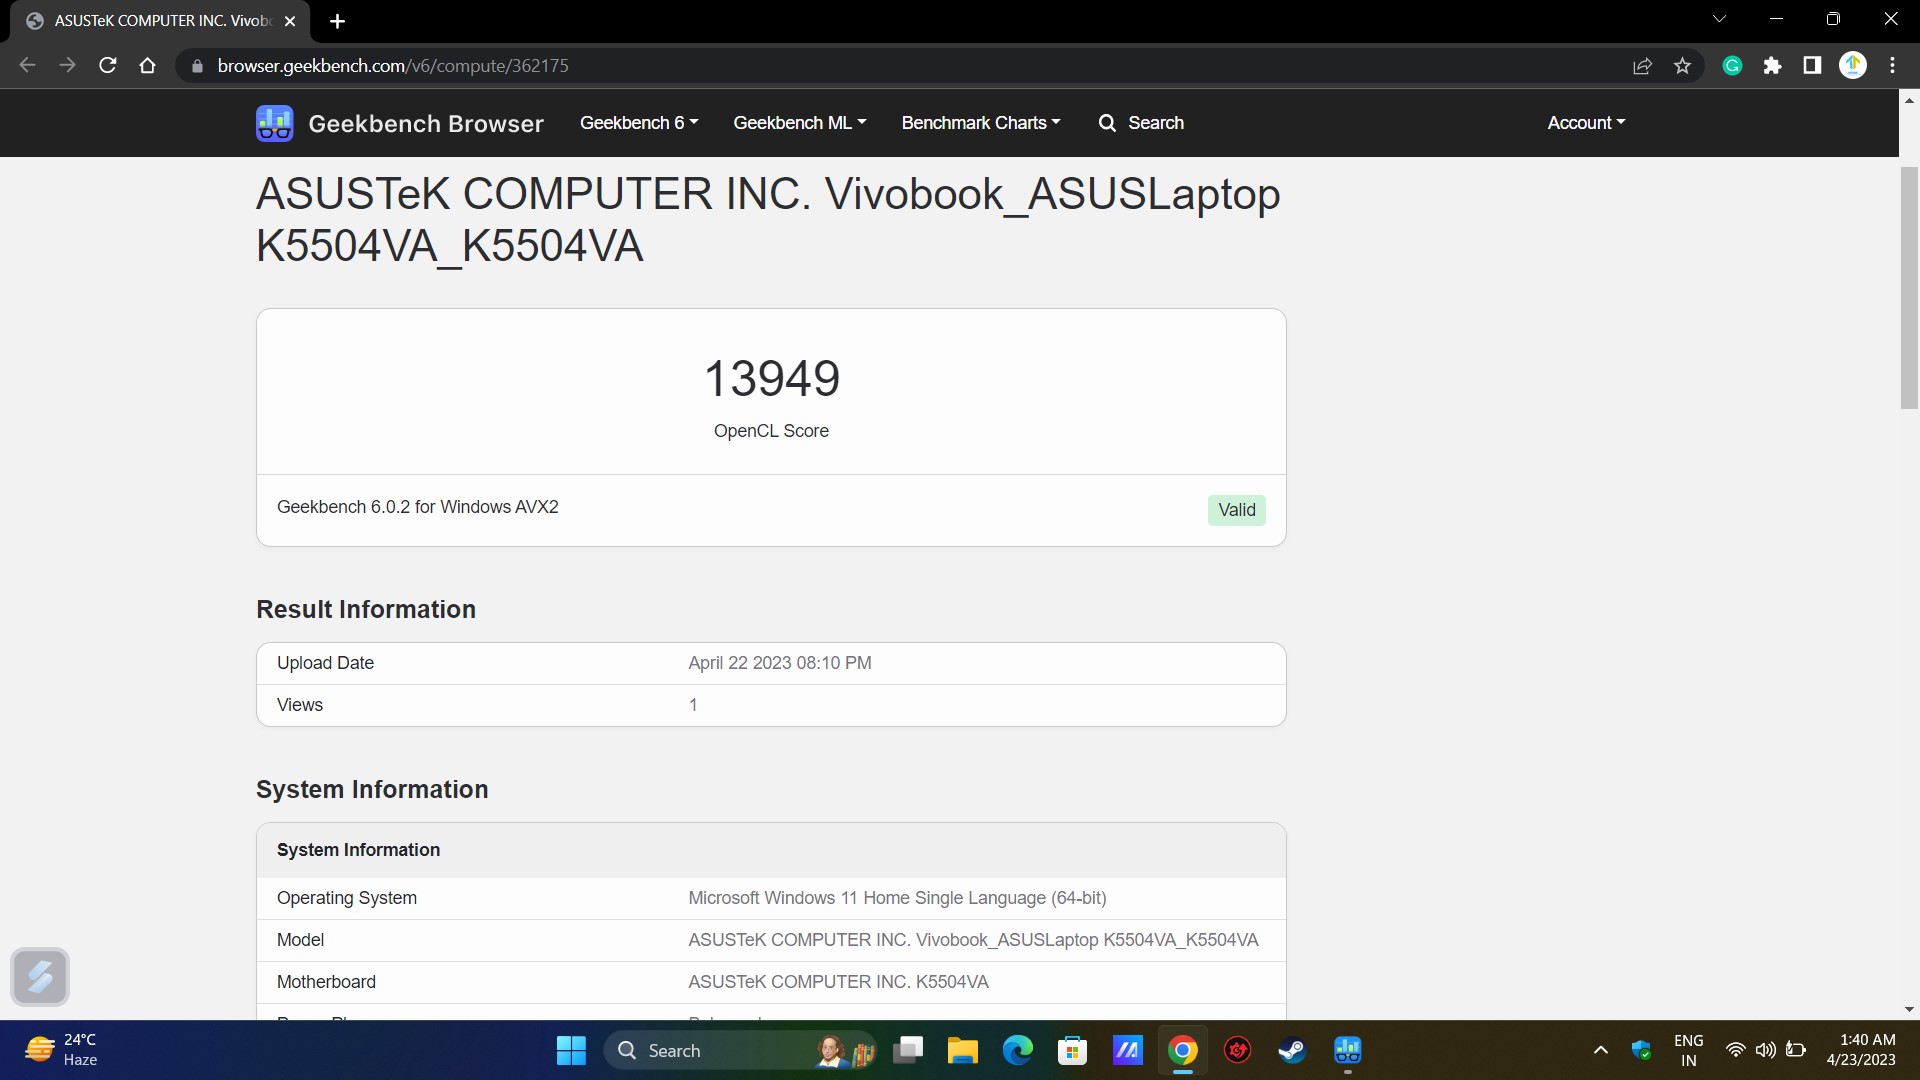Click the Motherboard value ASUSTeK COMPUTER INC. K5504VA

click(838, 982)
